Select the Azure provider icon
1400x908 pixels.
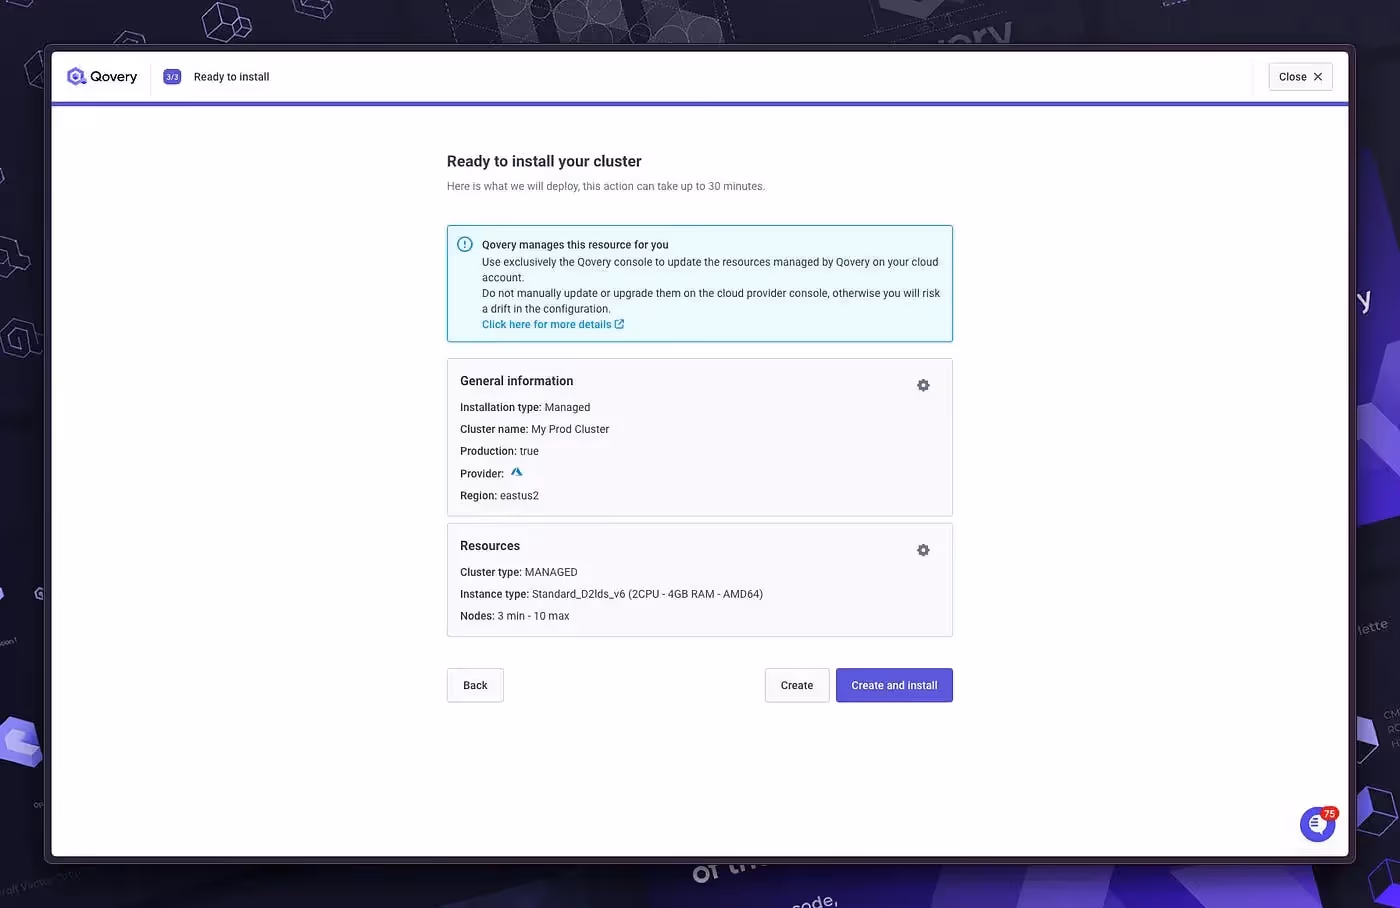click(517, 472)
